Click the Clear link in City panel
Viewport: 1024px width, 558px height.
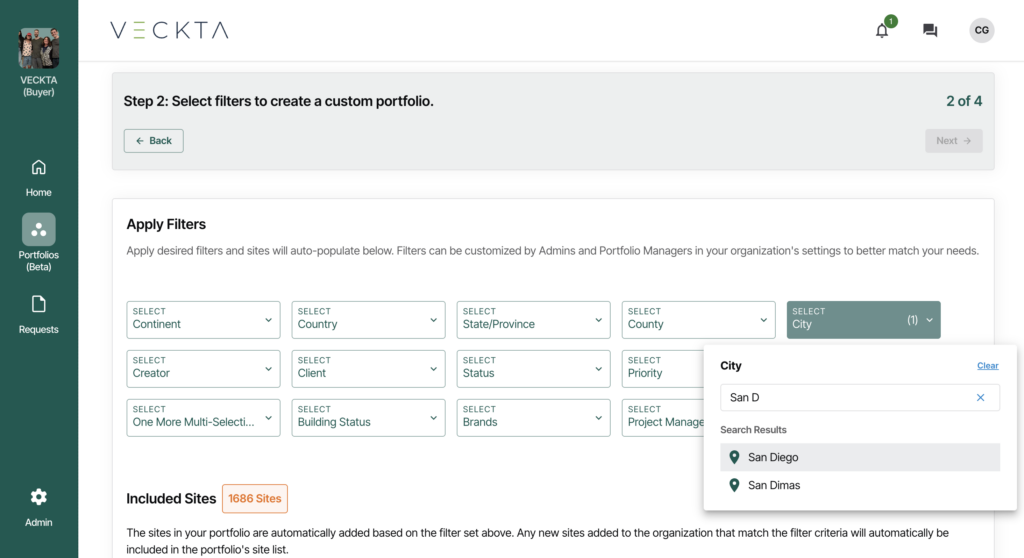(987, 366)
